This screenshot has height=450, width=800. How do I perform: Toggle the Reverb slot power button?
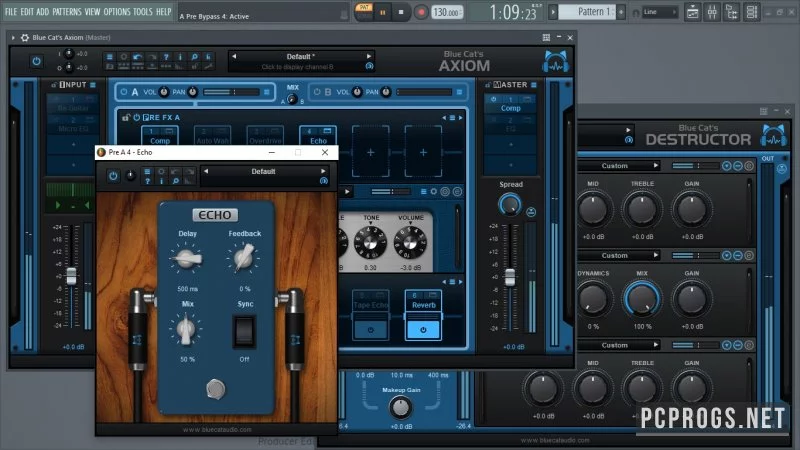[423, 330]
